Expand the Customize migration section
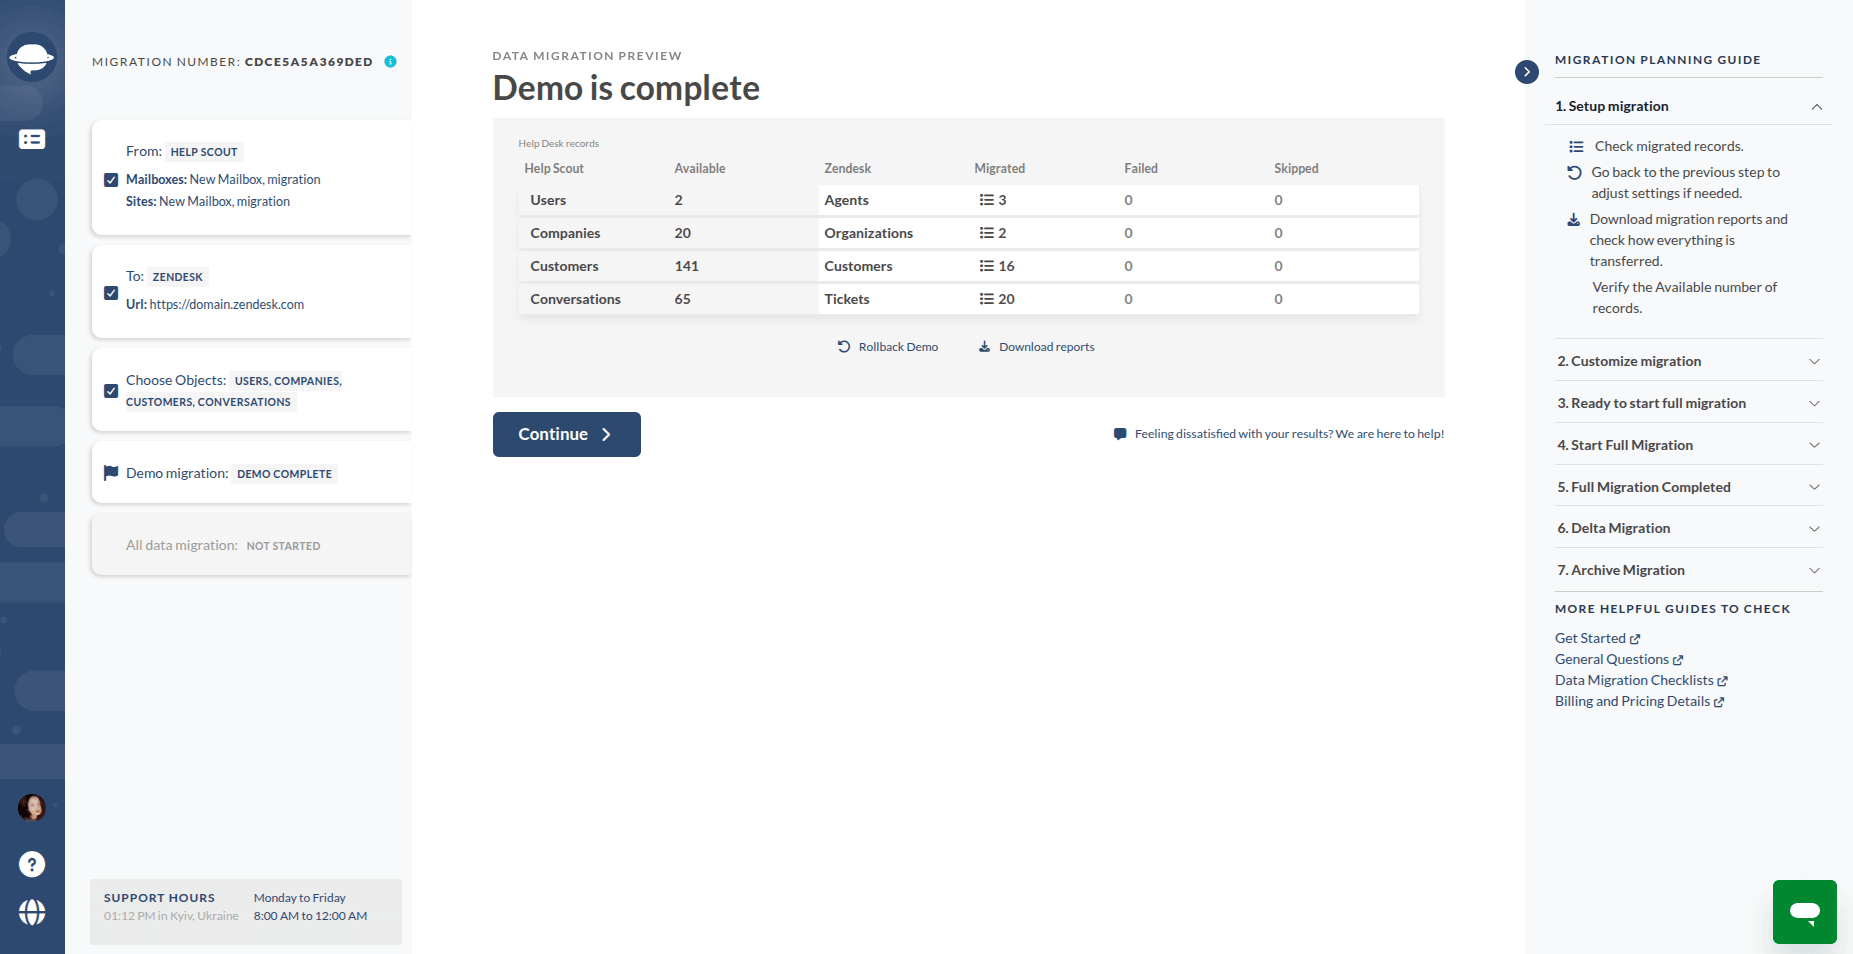Image resolution: width=1853 pixels, height=954 pixels. click(x=1814, y=362)
